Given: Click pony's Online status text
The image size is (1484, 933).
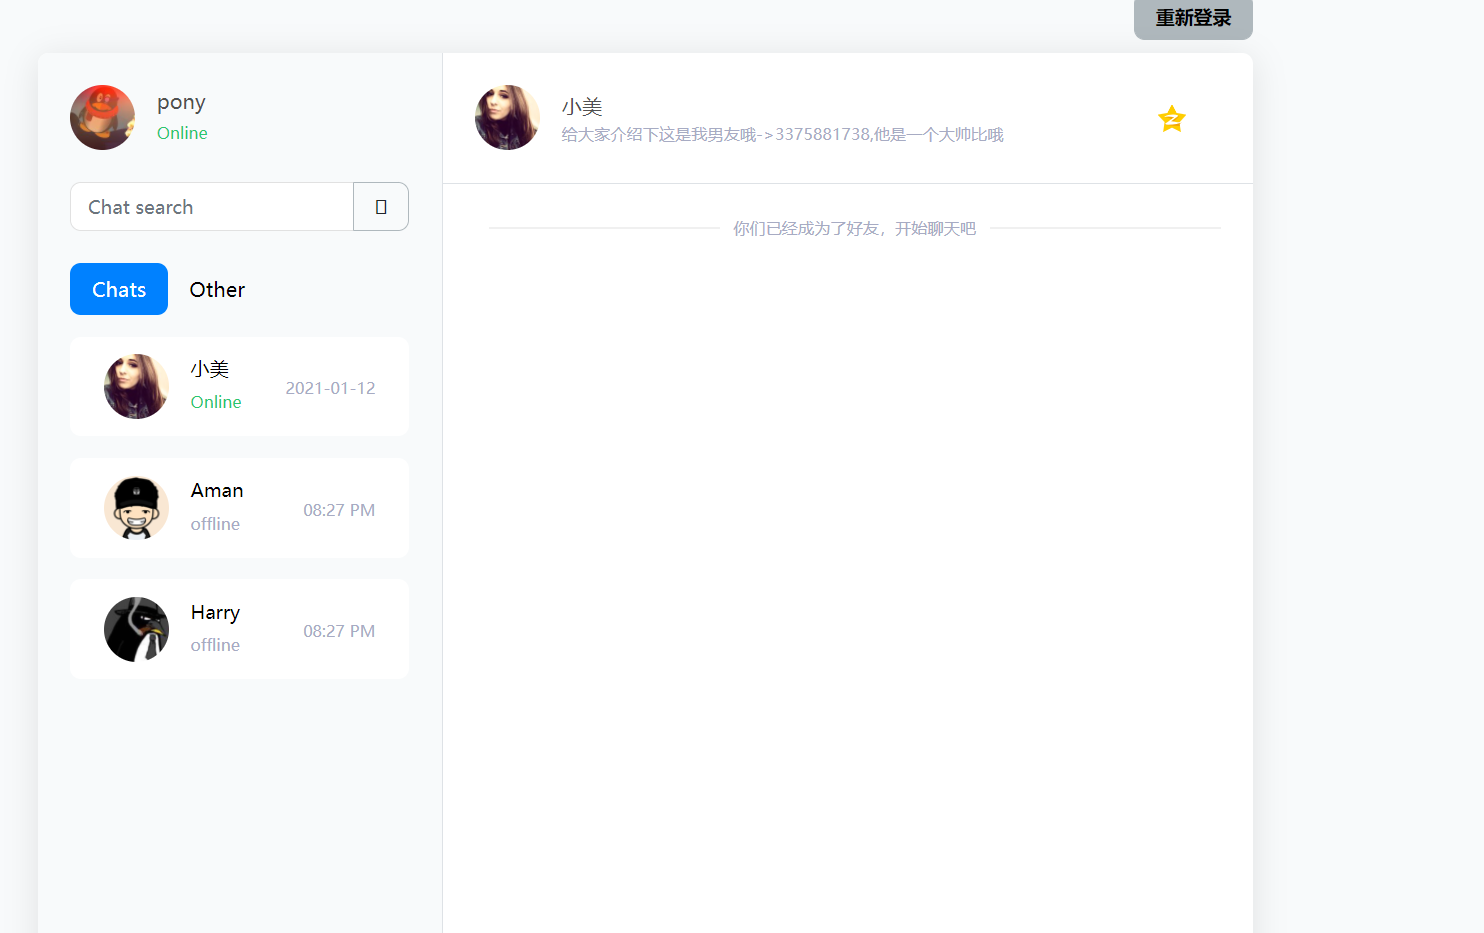Looking at the screenshot, I should (x=182, y=133).
